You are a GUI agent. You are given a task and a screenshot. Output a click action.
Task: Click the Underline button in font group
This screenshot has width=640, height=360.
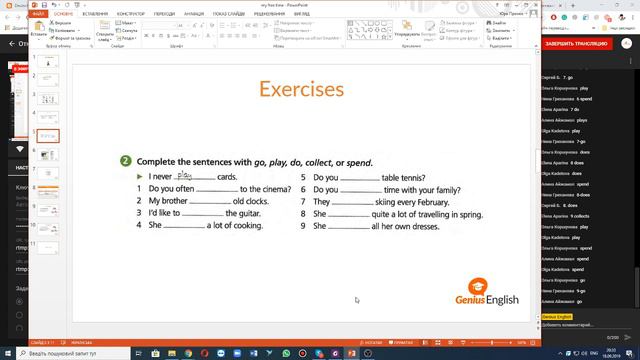161,36
